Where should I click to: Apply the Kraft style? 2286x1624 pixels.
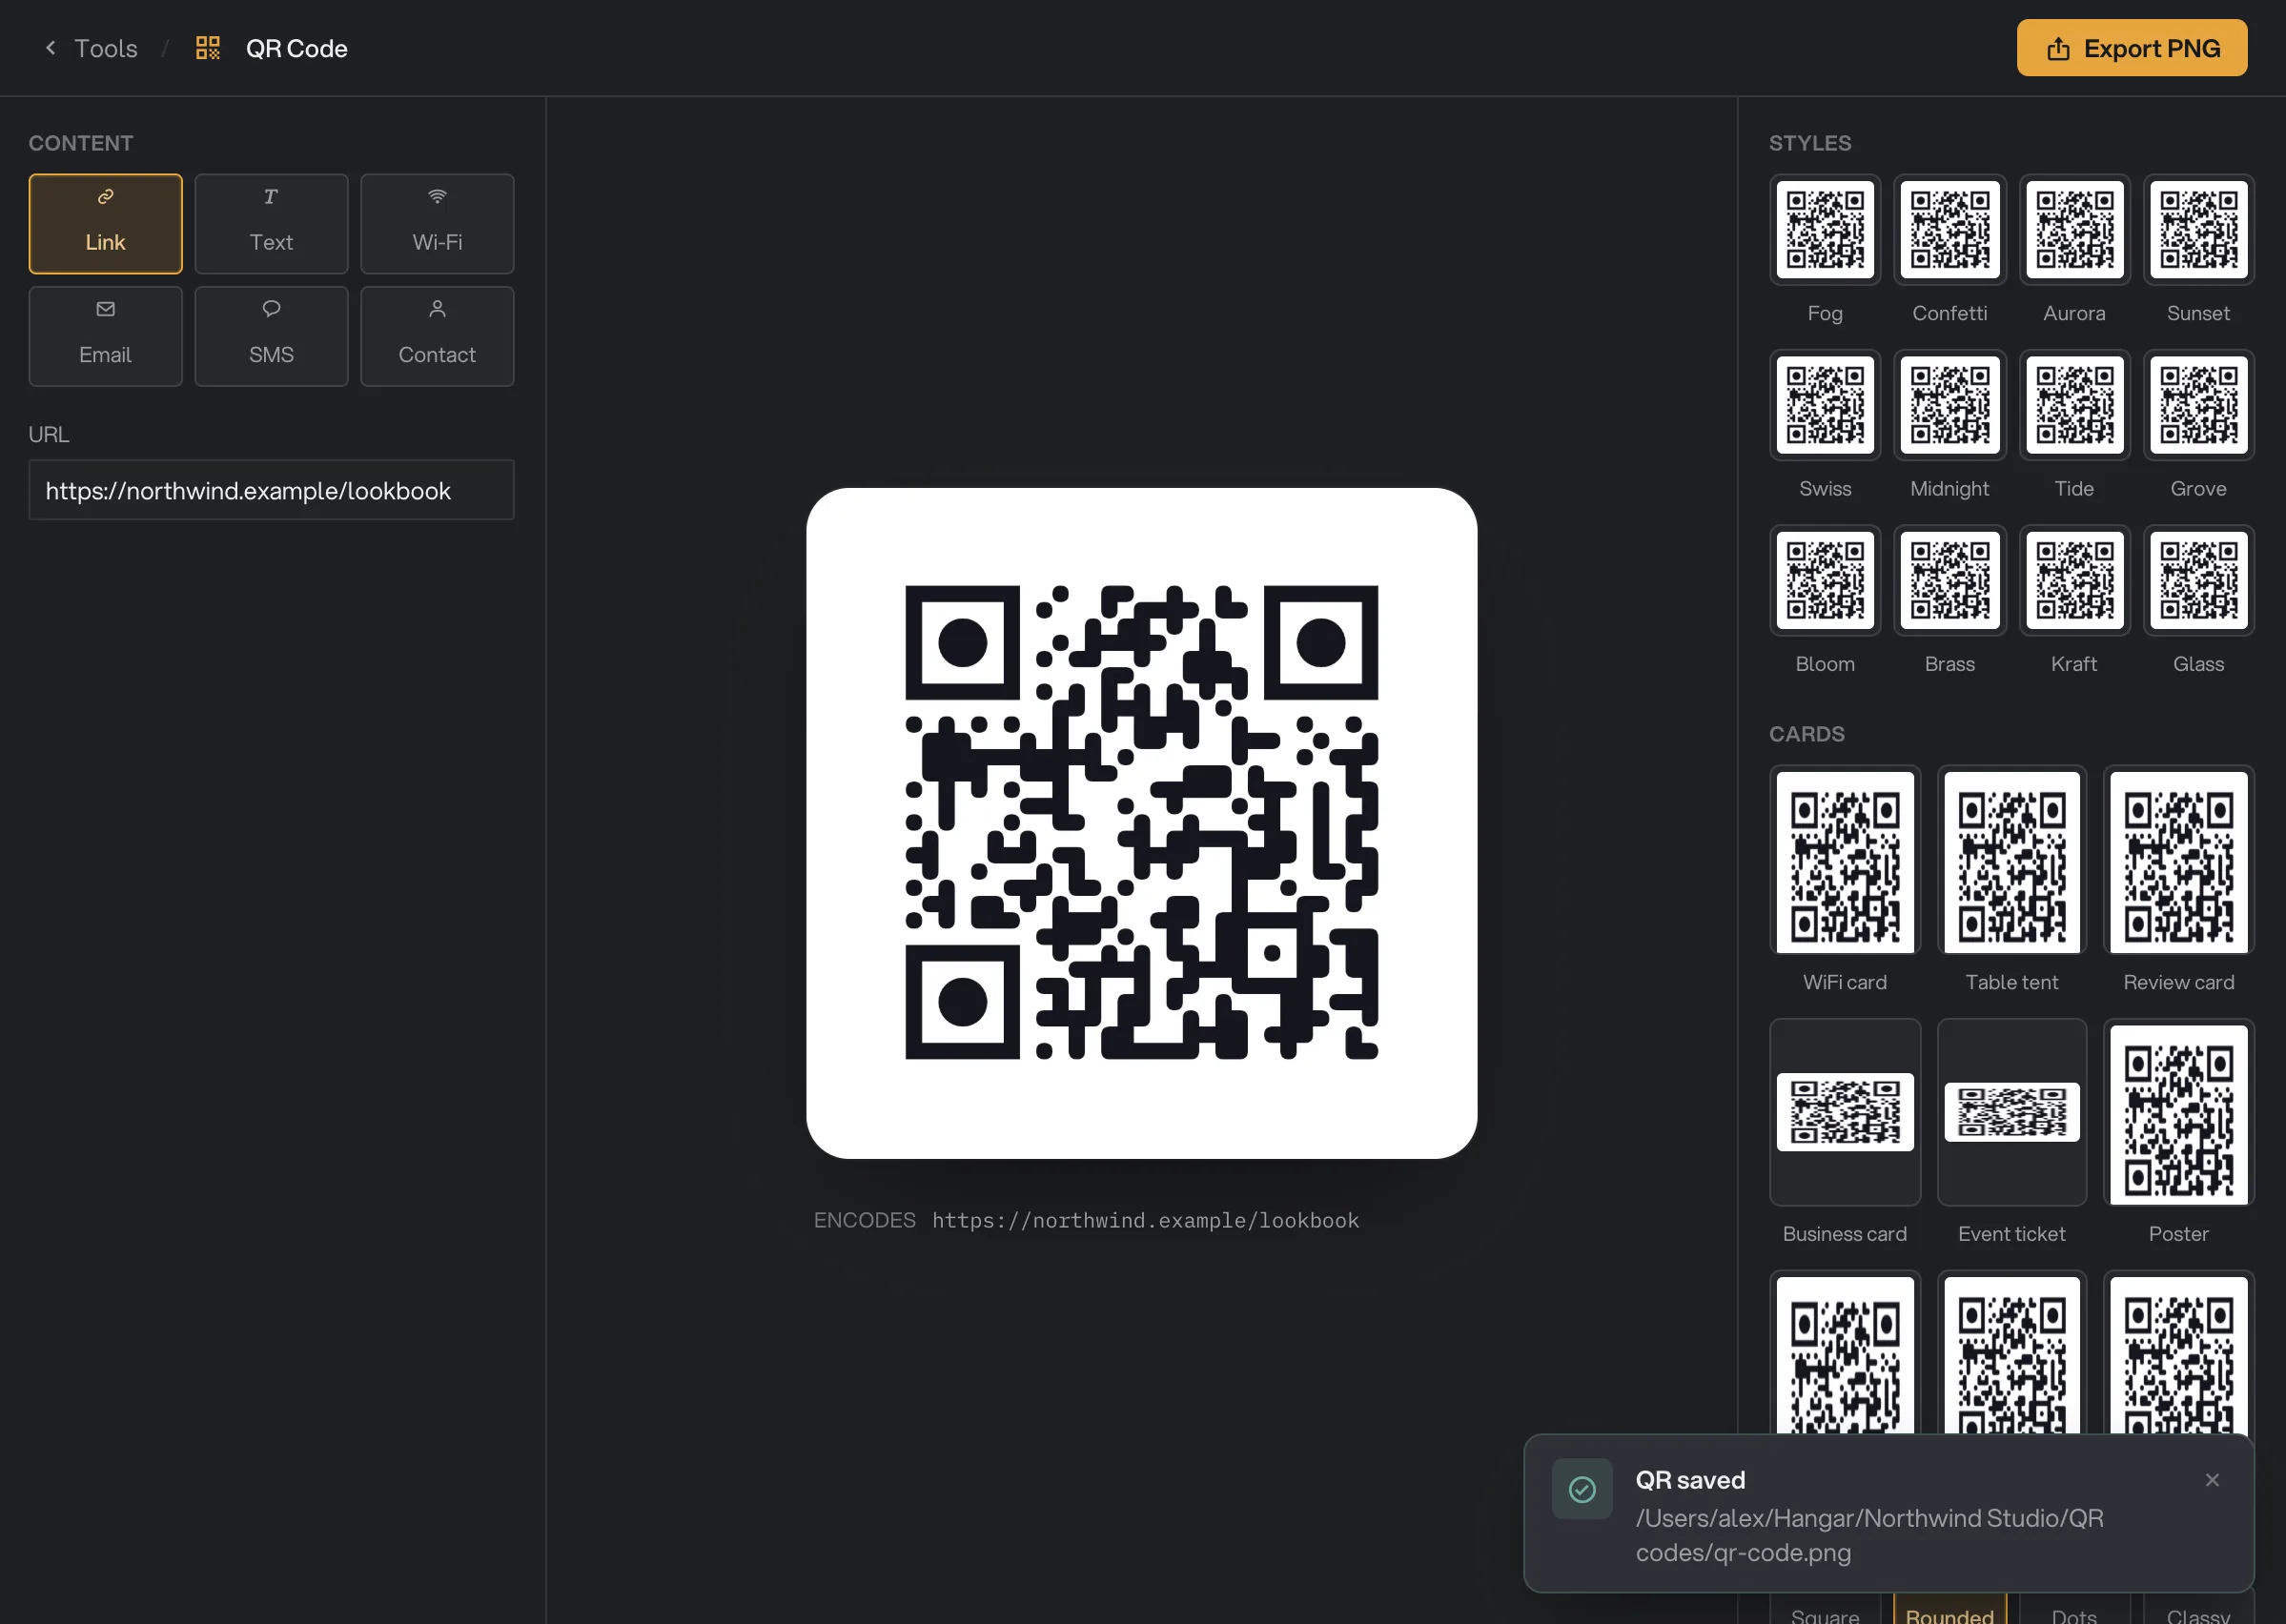tap(2074, 580)
